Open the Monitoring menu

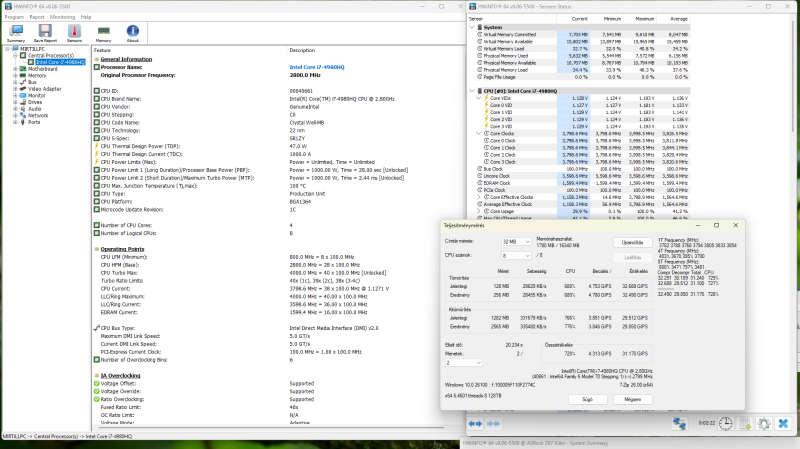tap(62, 17)
